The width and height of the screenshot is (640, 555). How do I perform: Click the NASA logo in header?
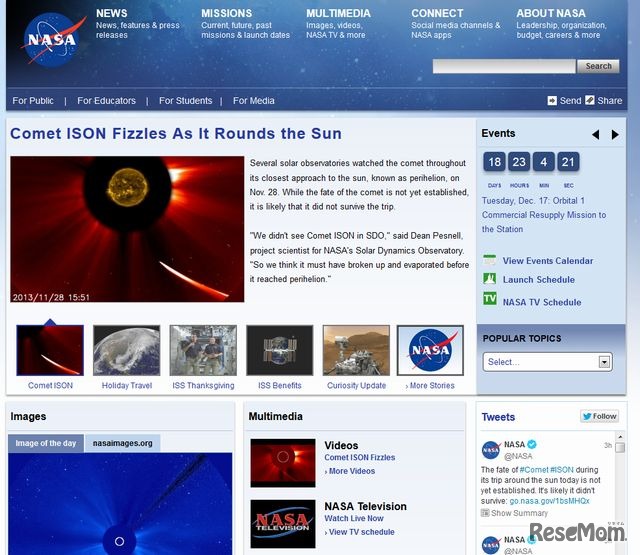[50, 40]
